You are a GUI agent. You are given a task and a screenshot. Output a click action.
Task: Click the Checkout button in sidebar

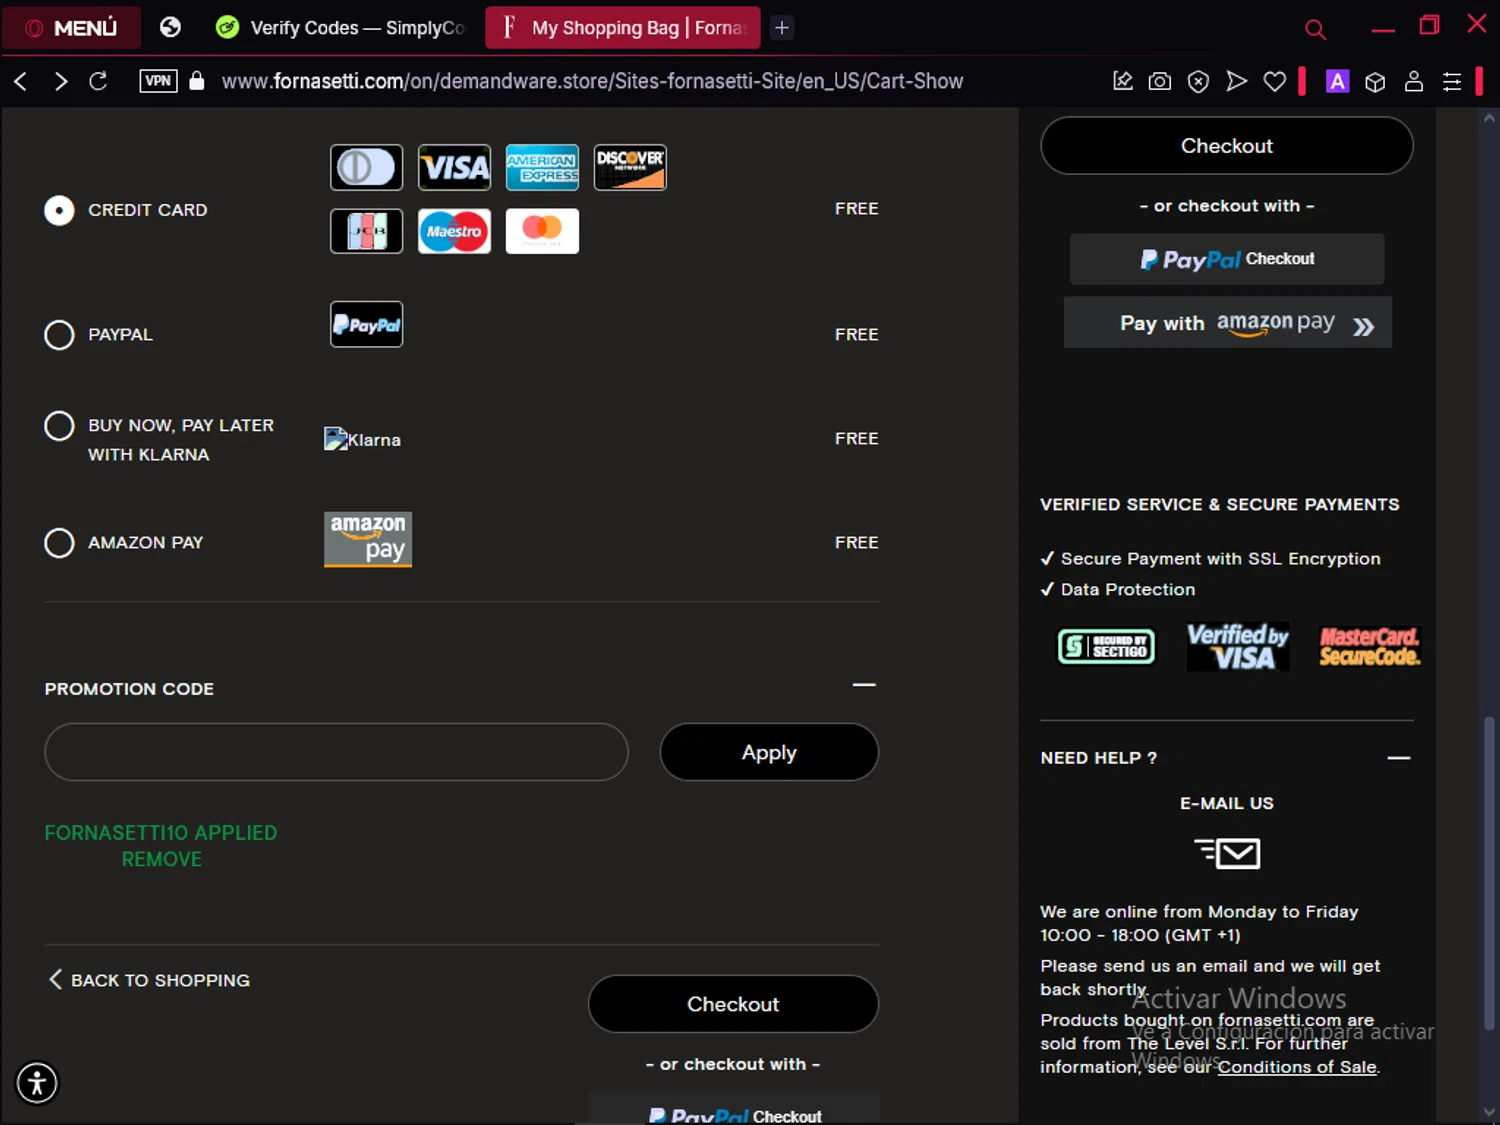point(1227,146)
